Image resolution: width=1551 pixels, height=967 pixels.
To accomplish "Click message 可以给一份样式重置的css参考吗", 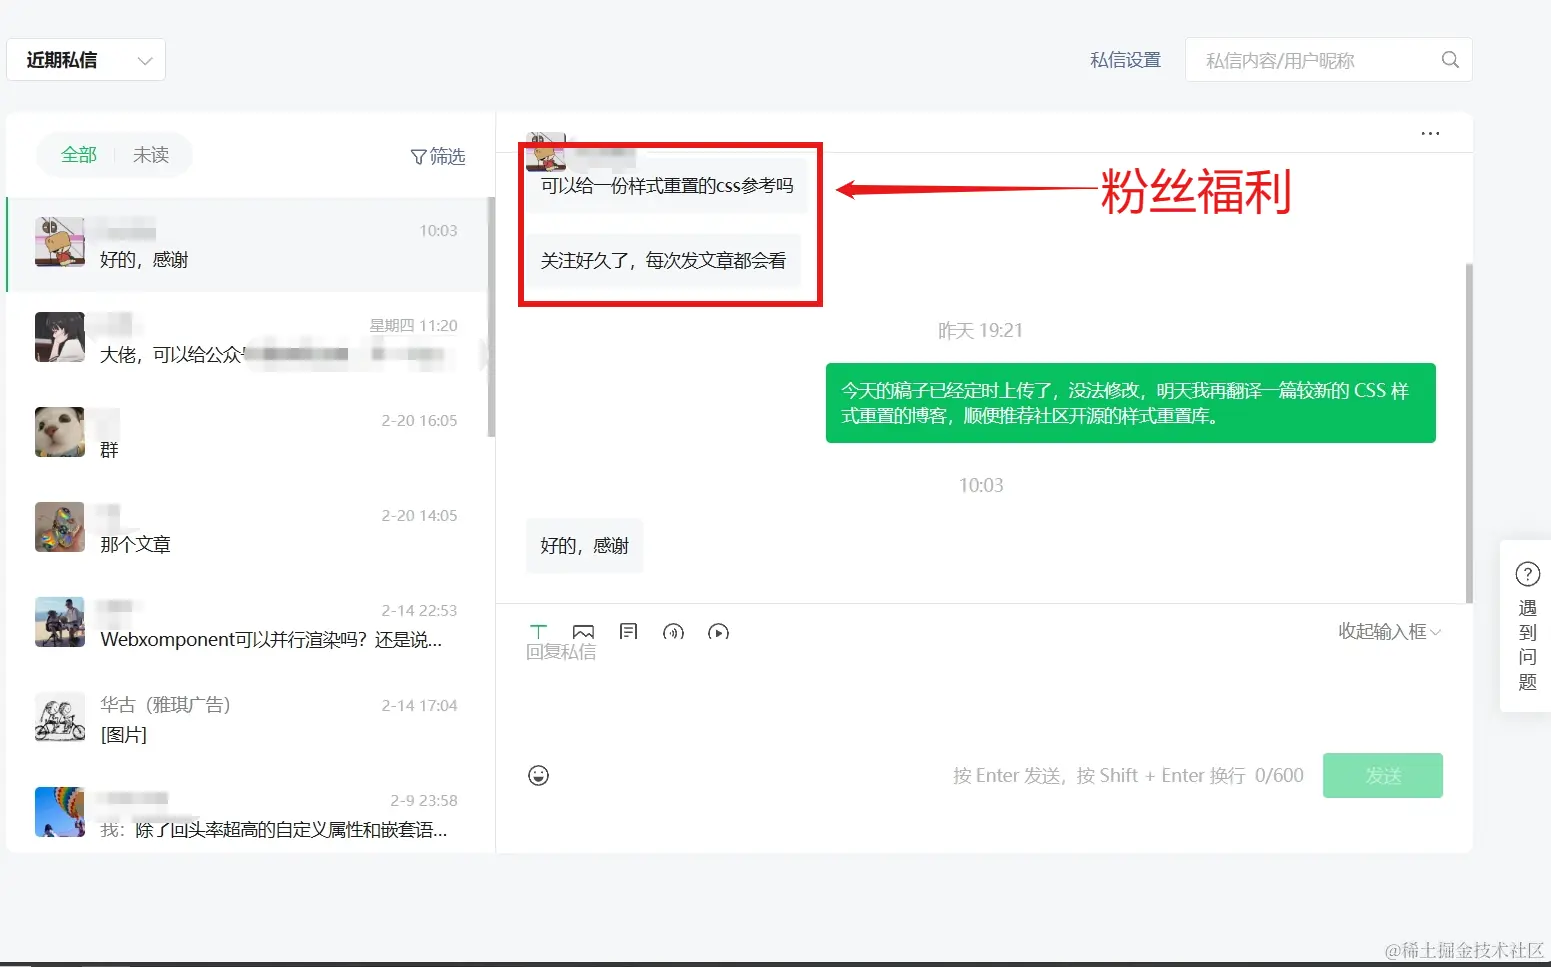I will (667, 186).
